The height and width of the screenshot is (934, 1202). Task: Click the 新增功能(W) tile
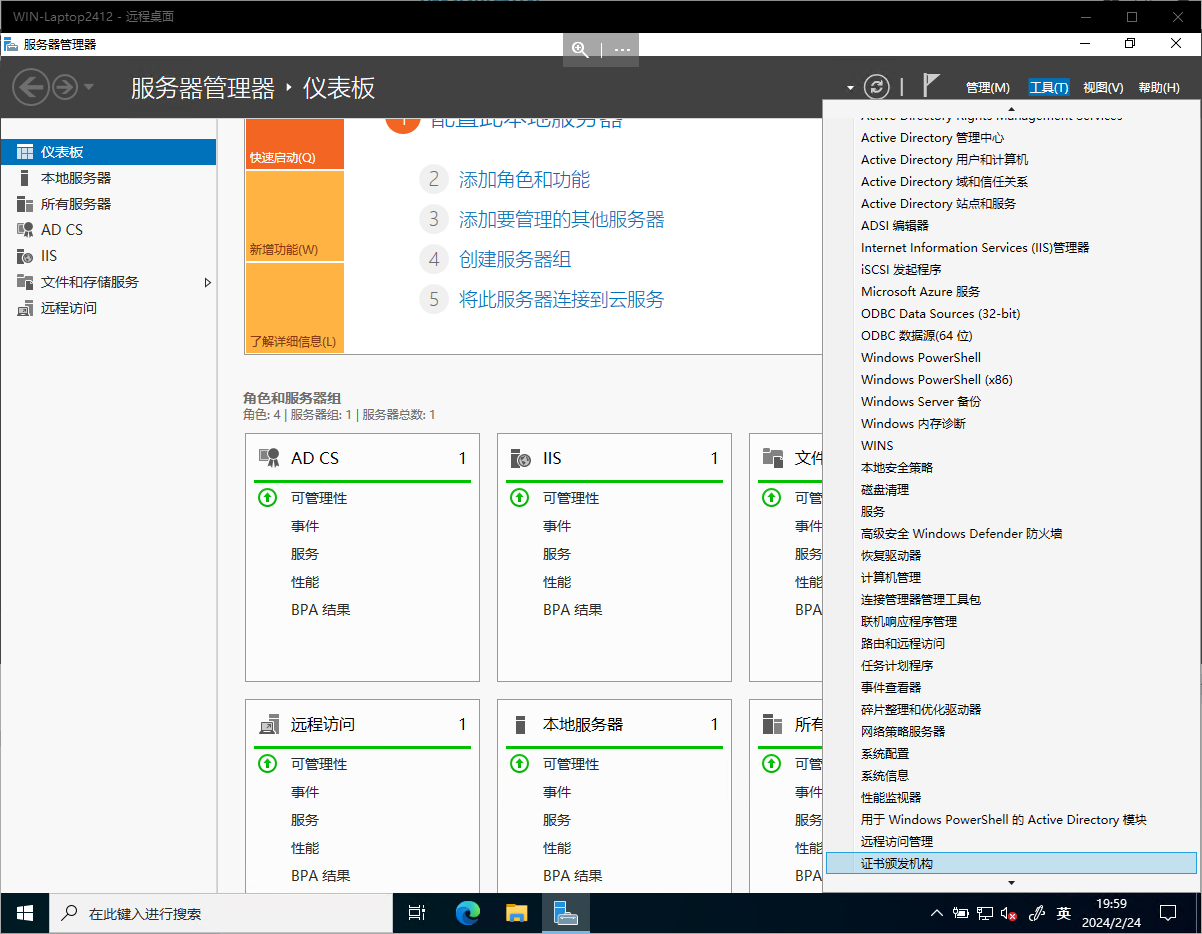pos(294,216)
